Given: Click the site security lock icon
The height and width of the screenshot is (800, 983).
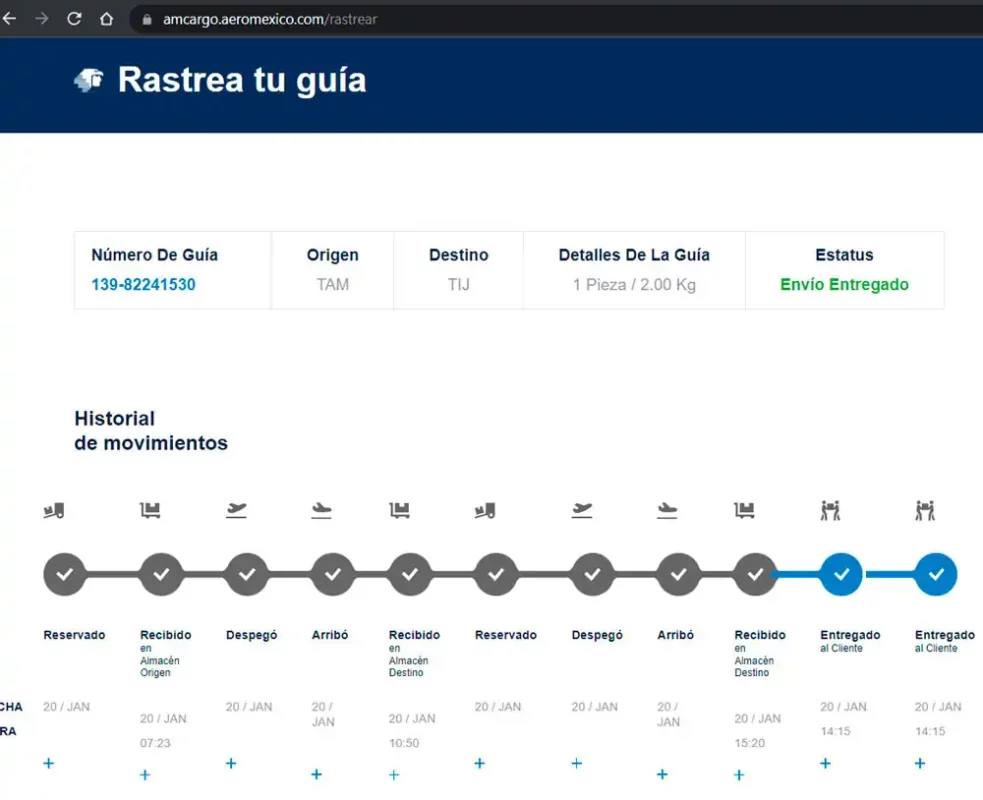Looking at the screenshot, I should click(x=146, y=19).
